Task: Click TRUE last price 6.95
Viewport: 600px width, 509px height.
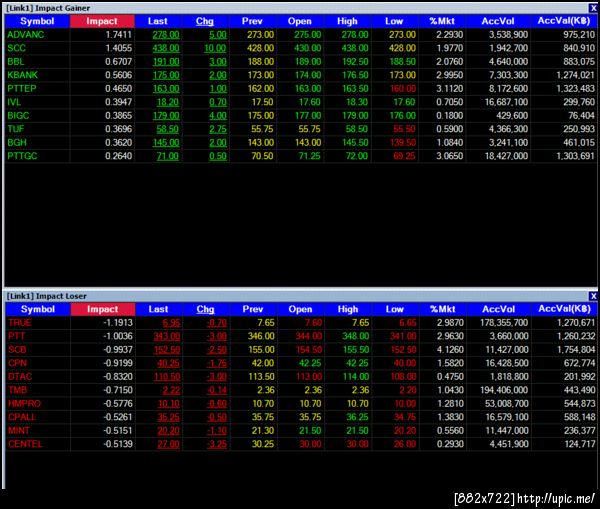Action: (x=171, y=323)
